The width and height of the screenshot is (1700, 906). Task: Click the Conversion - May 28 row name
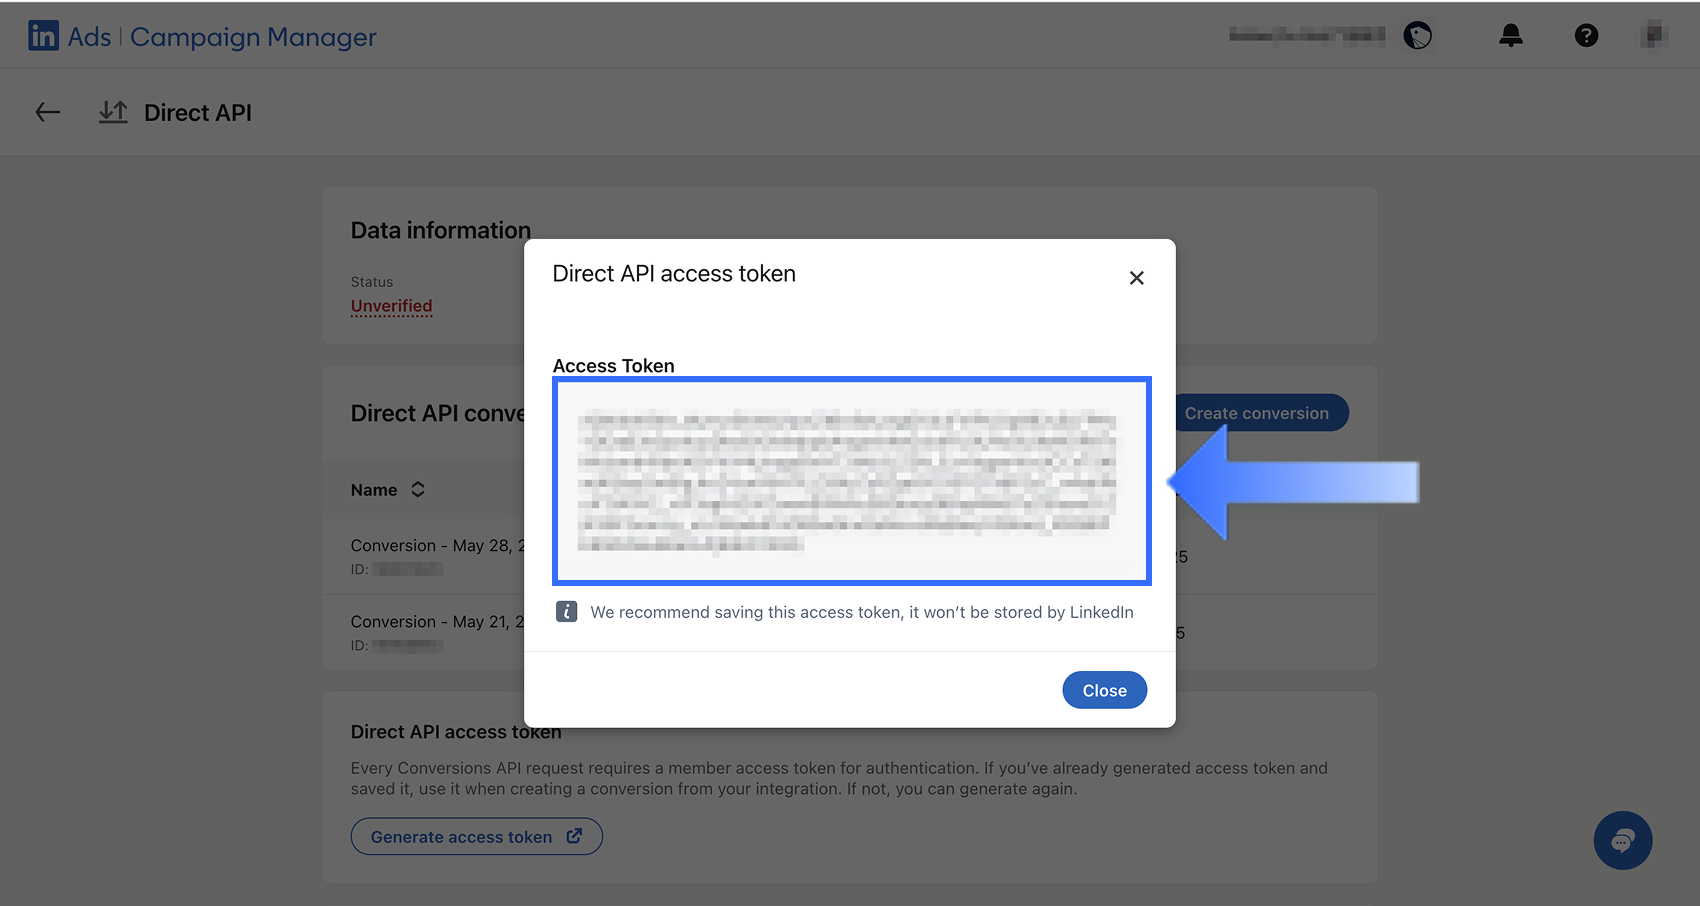point(437,545)
